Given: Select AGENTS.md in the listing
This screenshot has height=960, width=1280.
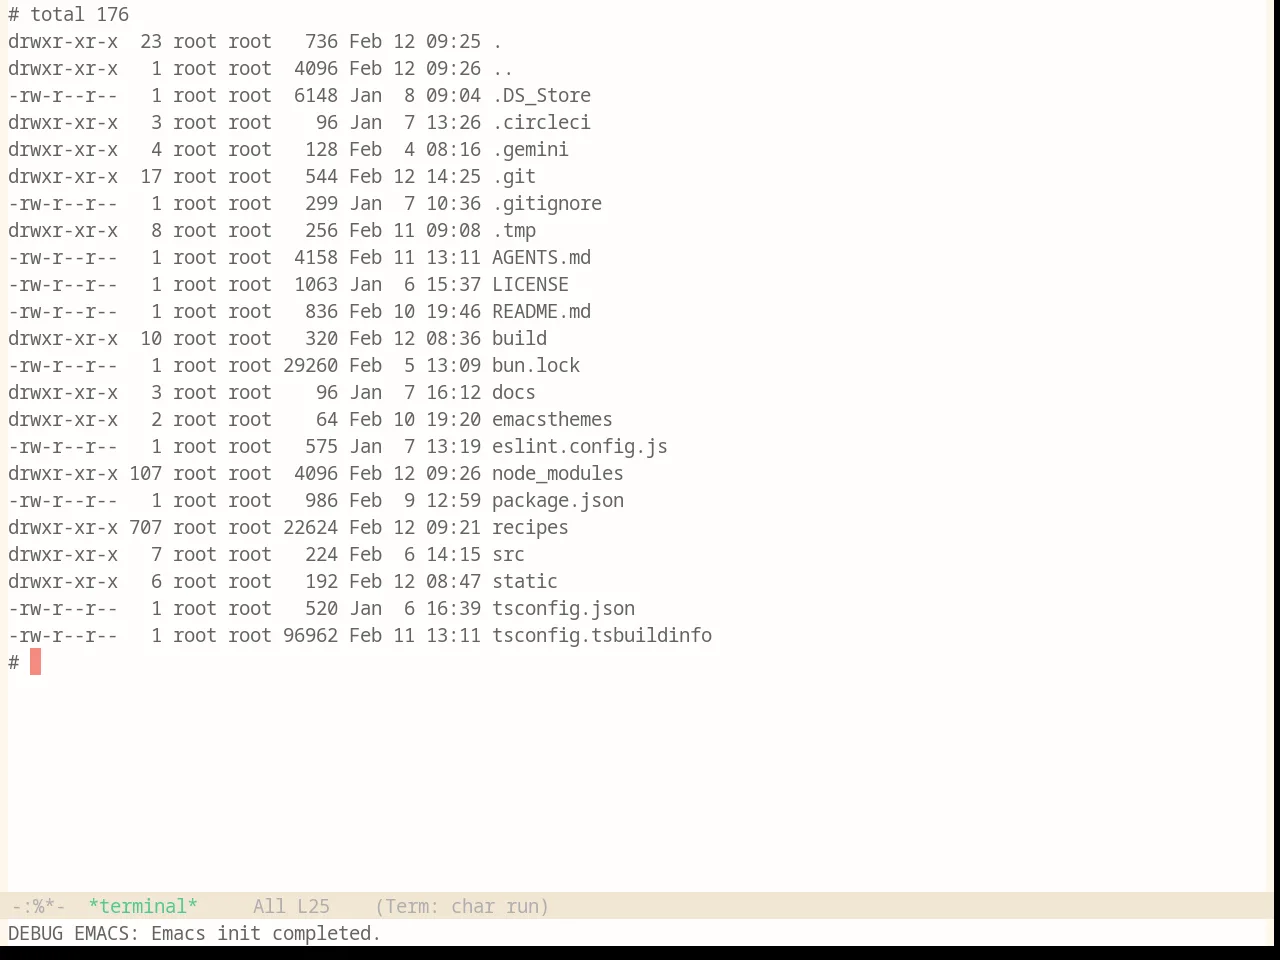Looking at the screenshot, I should pyautogui.click(x=541, y=258).
